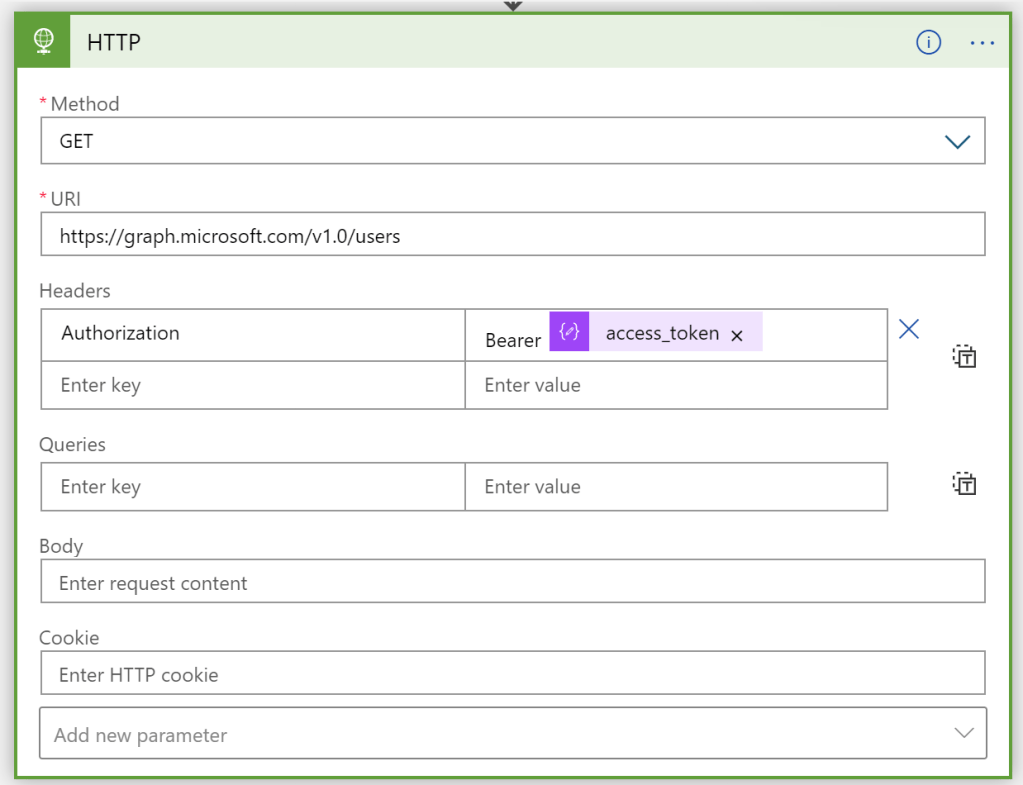Delete the Authorization header row with blue X
This screenshot has height=785, width=1023.
click(x=908, y=329)
